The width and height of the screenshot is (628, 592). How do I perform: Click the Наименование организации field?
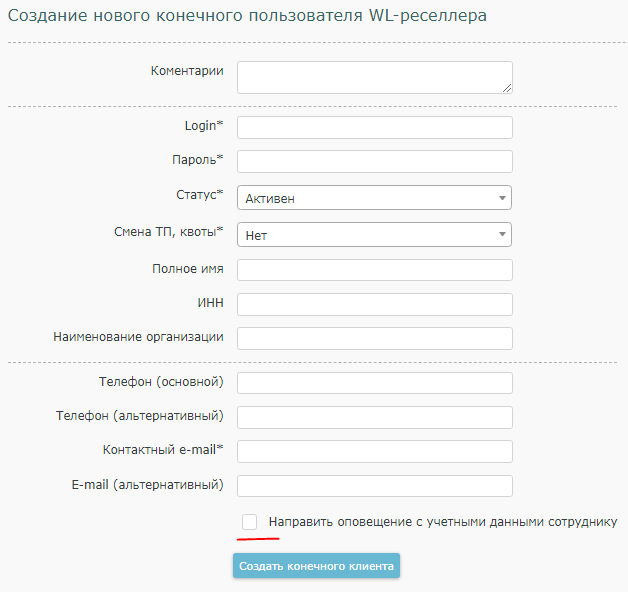click(374, 338)
